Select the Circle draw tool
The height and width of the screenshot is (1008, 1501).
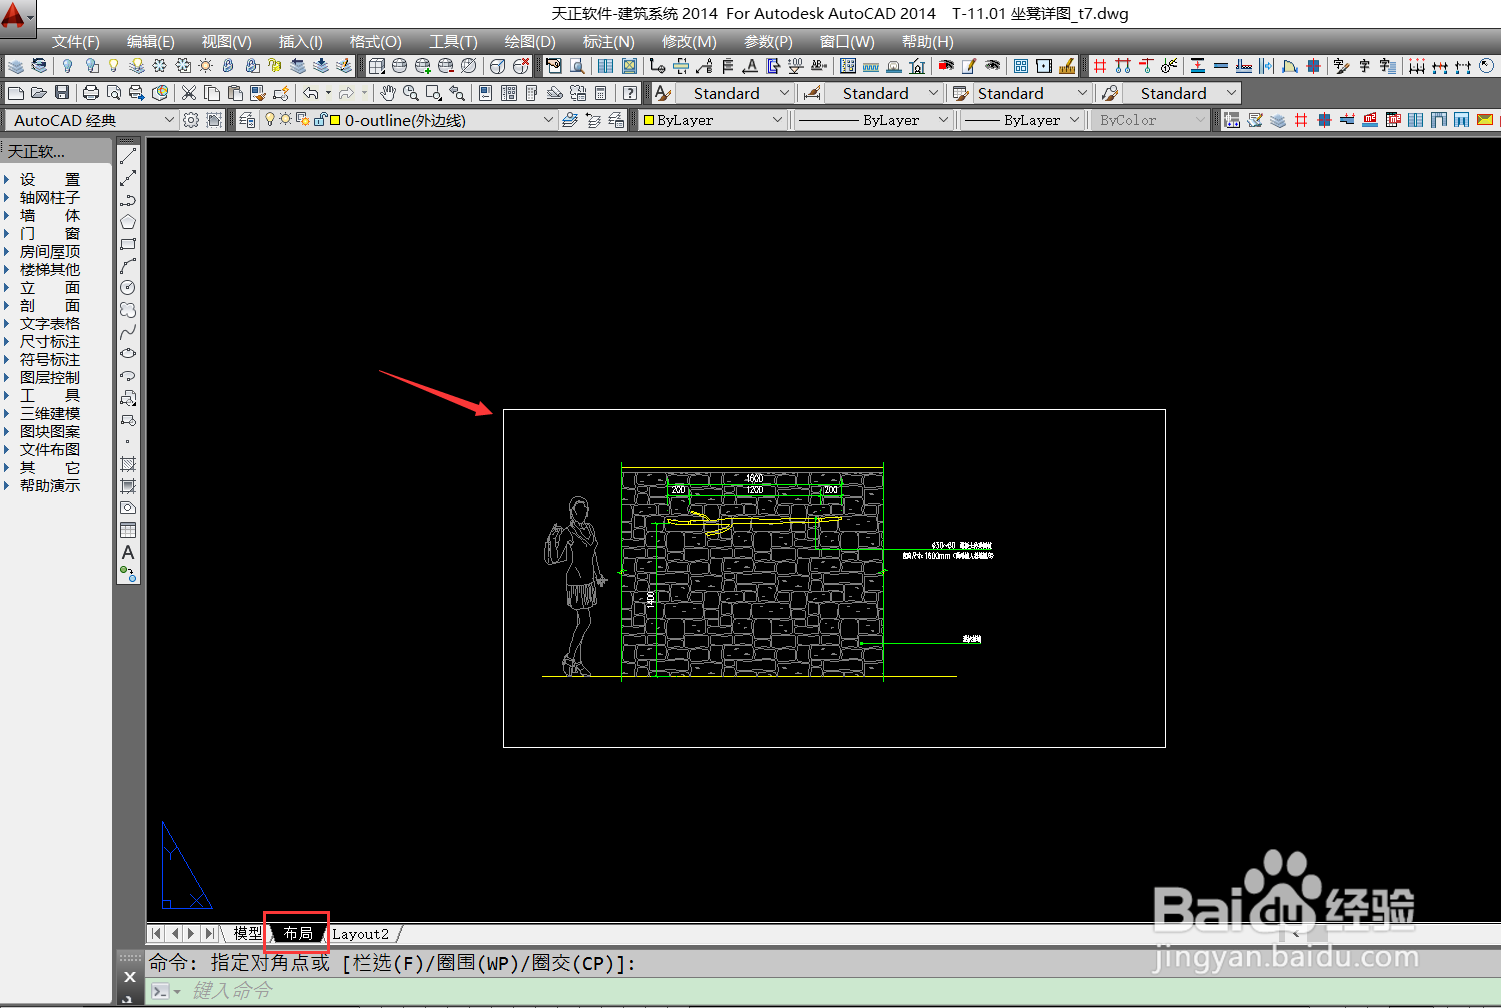(128, 288)
